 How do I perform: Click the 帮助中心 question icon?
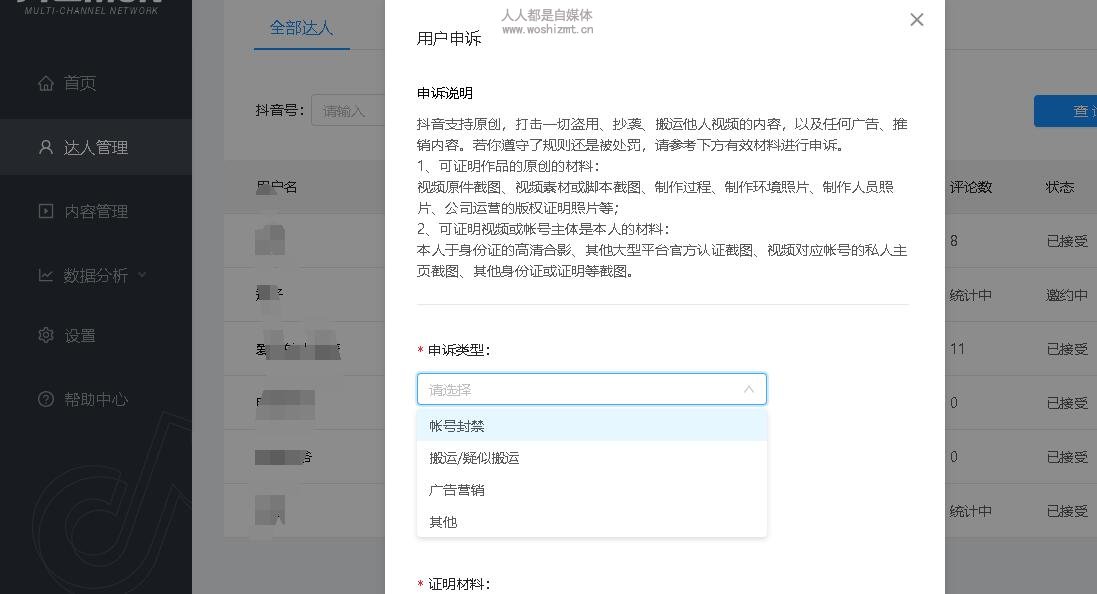45,399
